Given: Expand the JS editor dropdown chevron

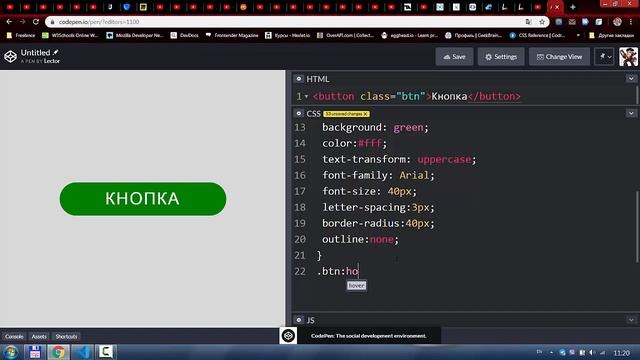Looking at the screenshot, I should (631, 320).
